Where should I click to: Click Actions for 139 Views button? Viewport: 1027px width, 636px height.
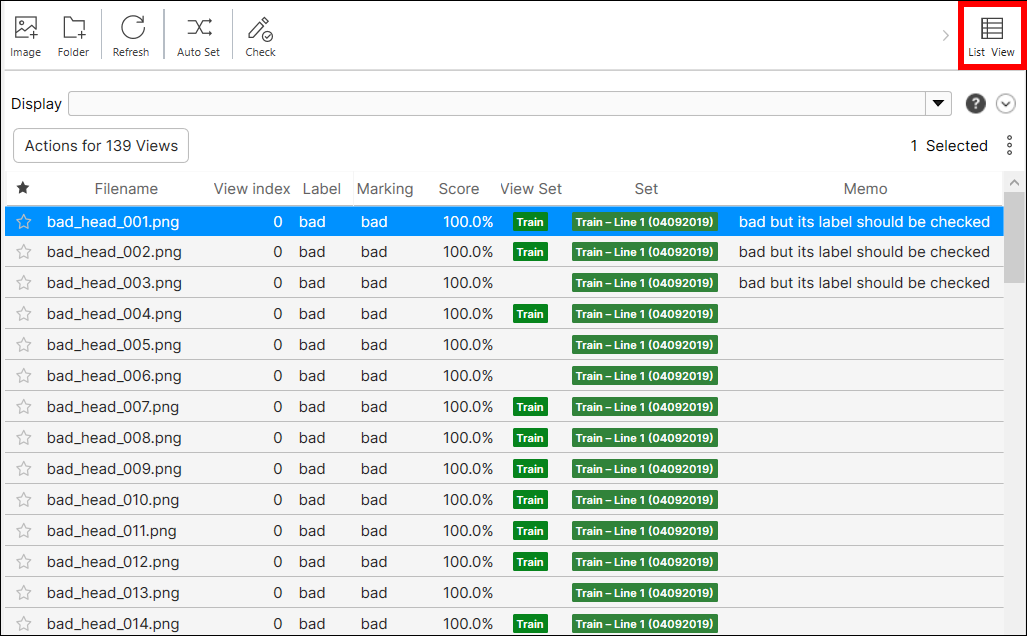[x=101, y=146]
